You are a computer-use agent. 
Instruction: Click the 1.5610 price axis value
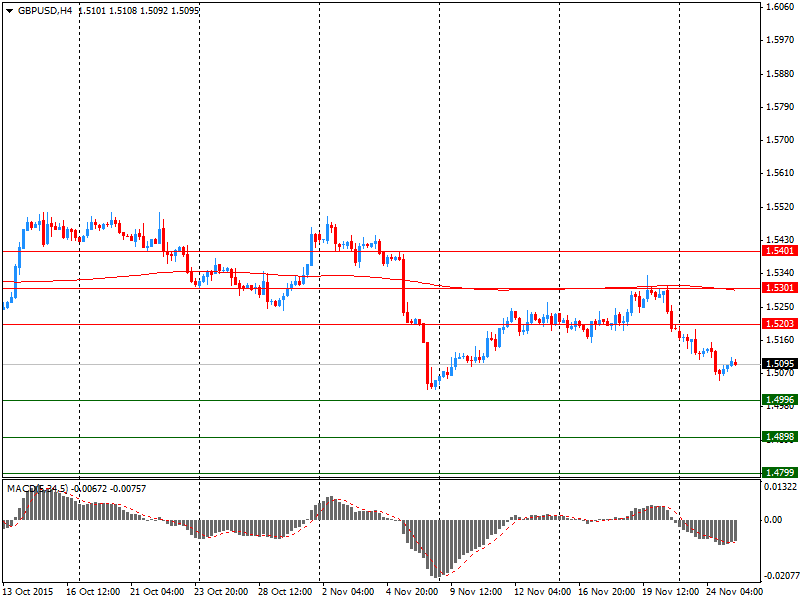[x=780, y=173]
